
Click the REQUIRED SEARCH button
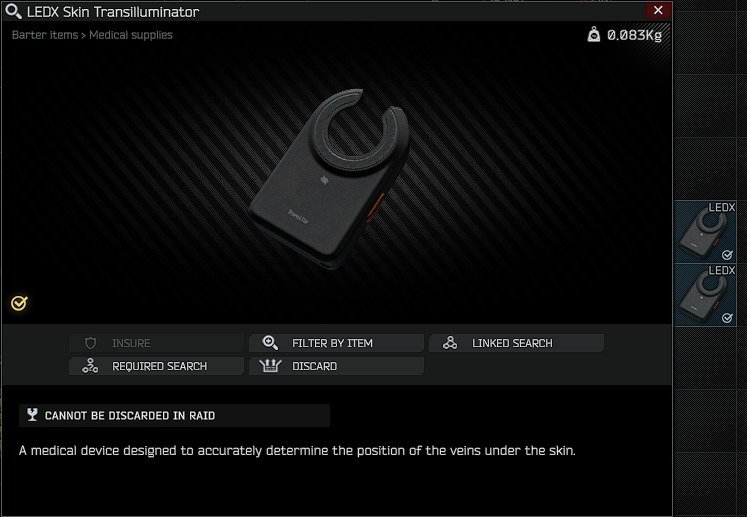156,366
